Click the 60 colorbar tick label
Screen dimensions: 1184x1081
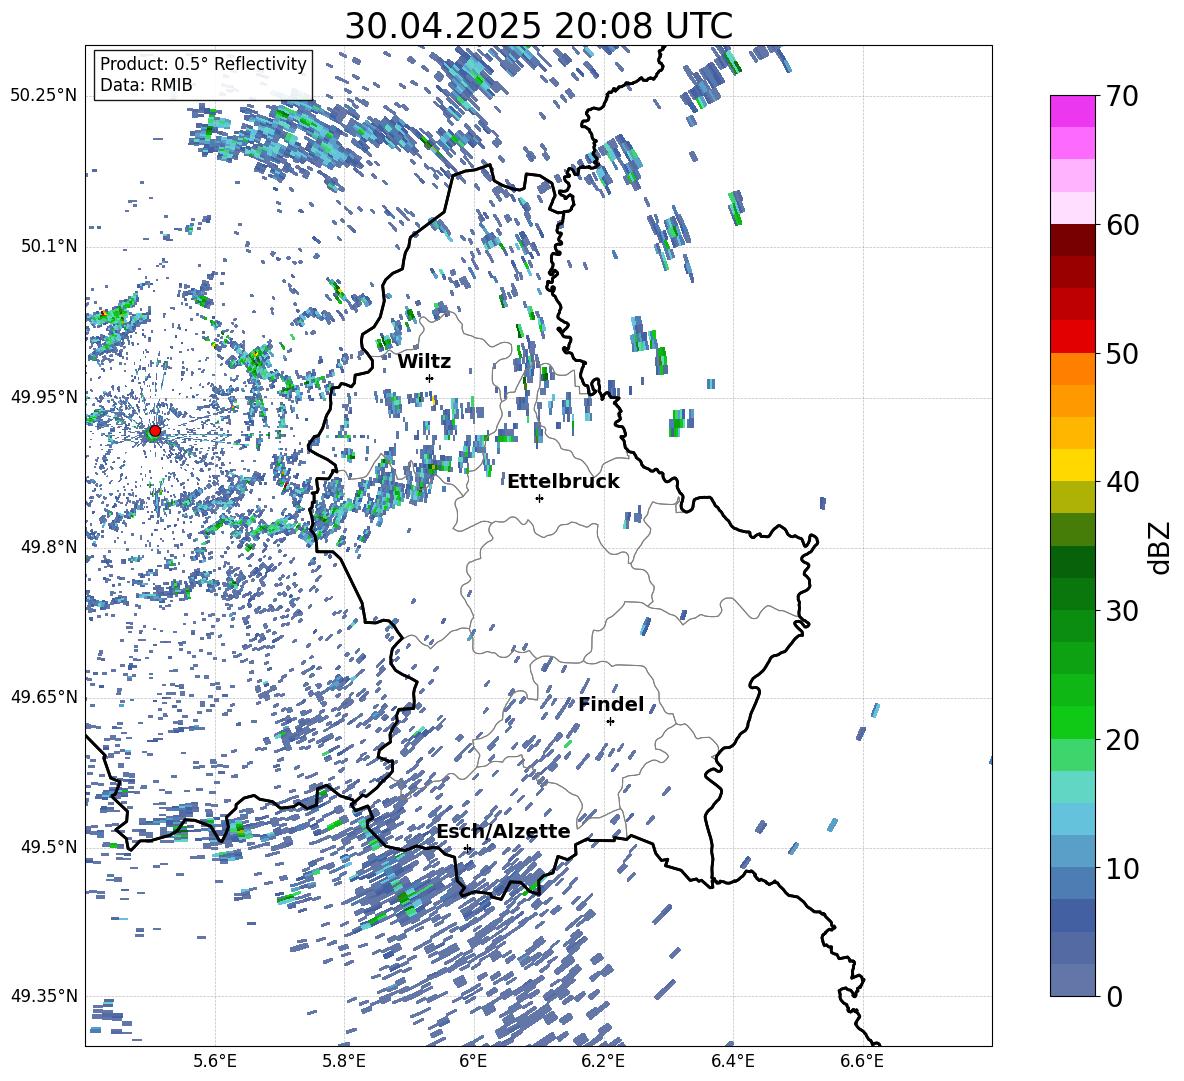1122,225
